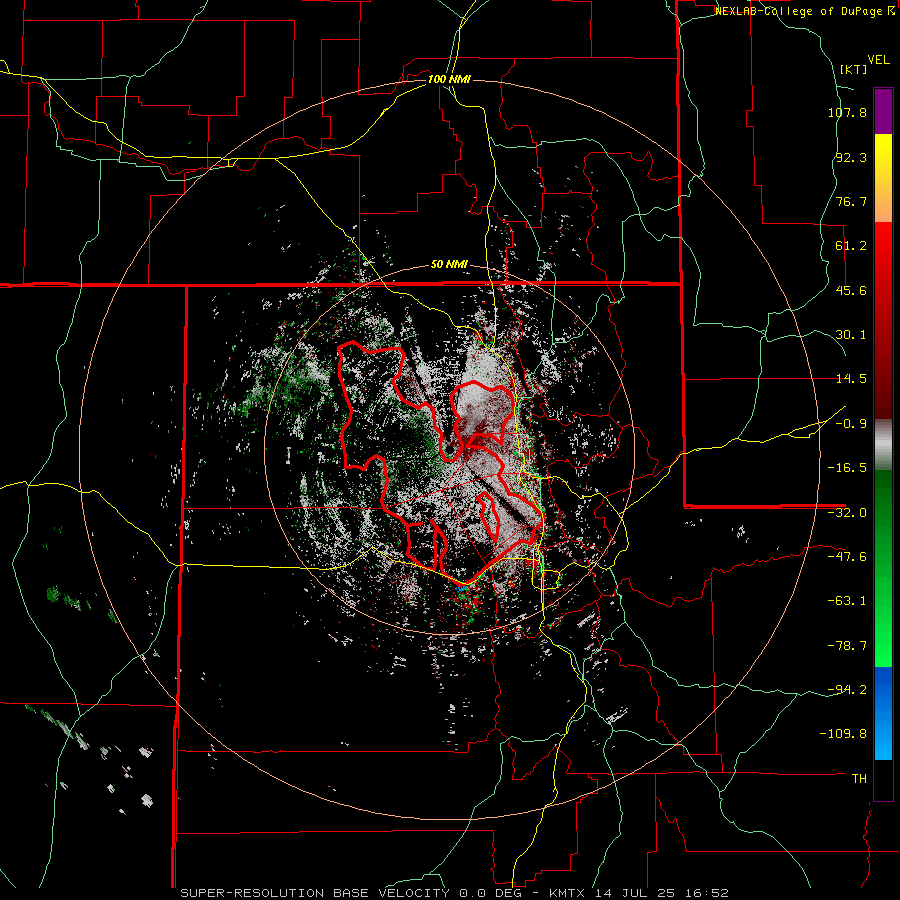Click the -32.0 scale value

(847, 513)
